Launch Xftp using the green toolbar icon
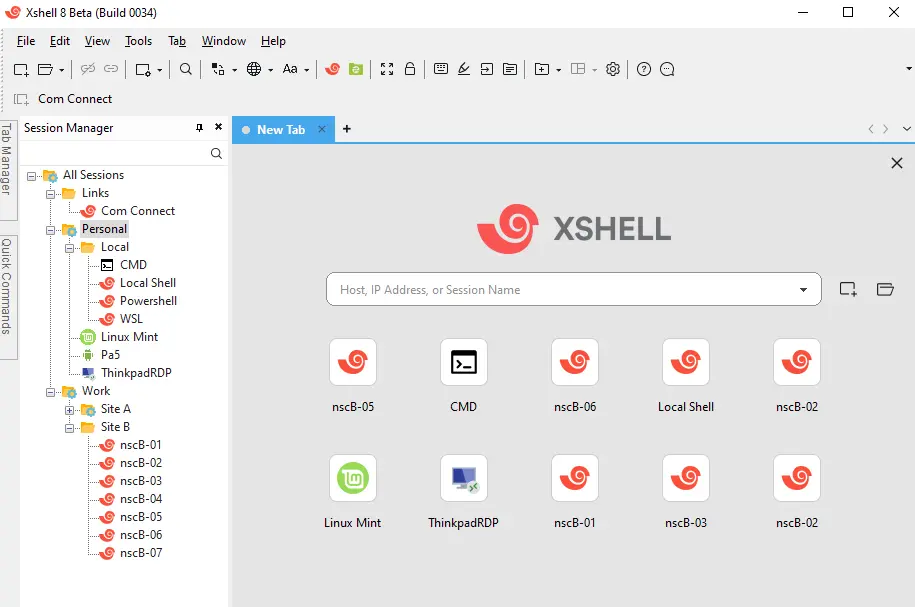This screenshot has width=915, height=607. [x=356, y=69]
